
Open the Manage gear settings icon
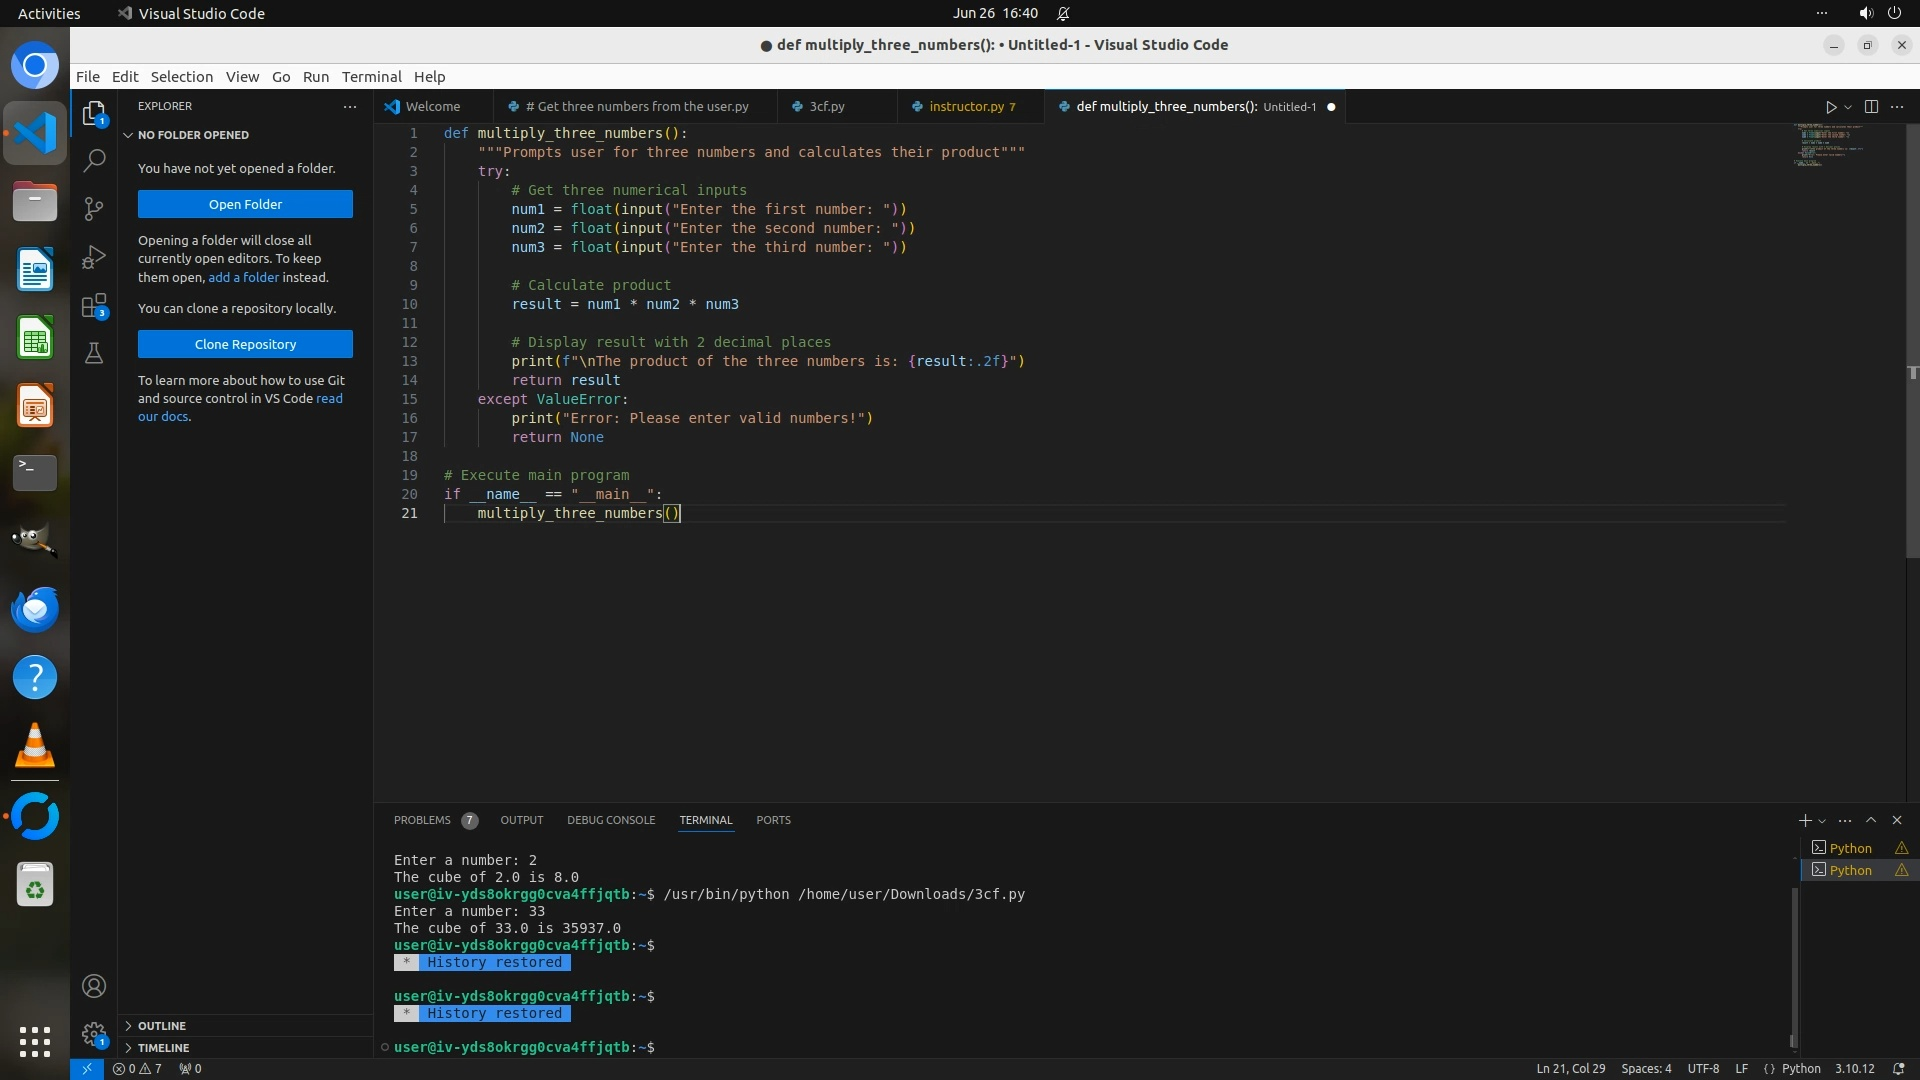tap(94, 1034)
